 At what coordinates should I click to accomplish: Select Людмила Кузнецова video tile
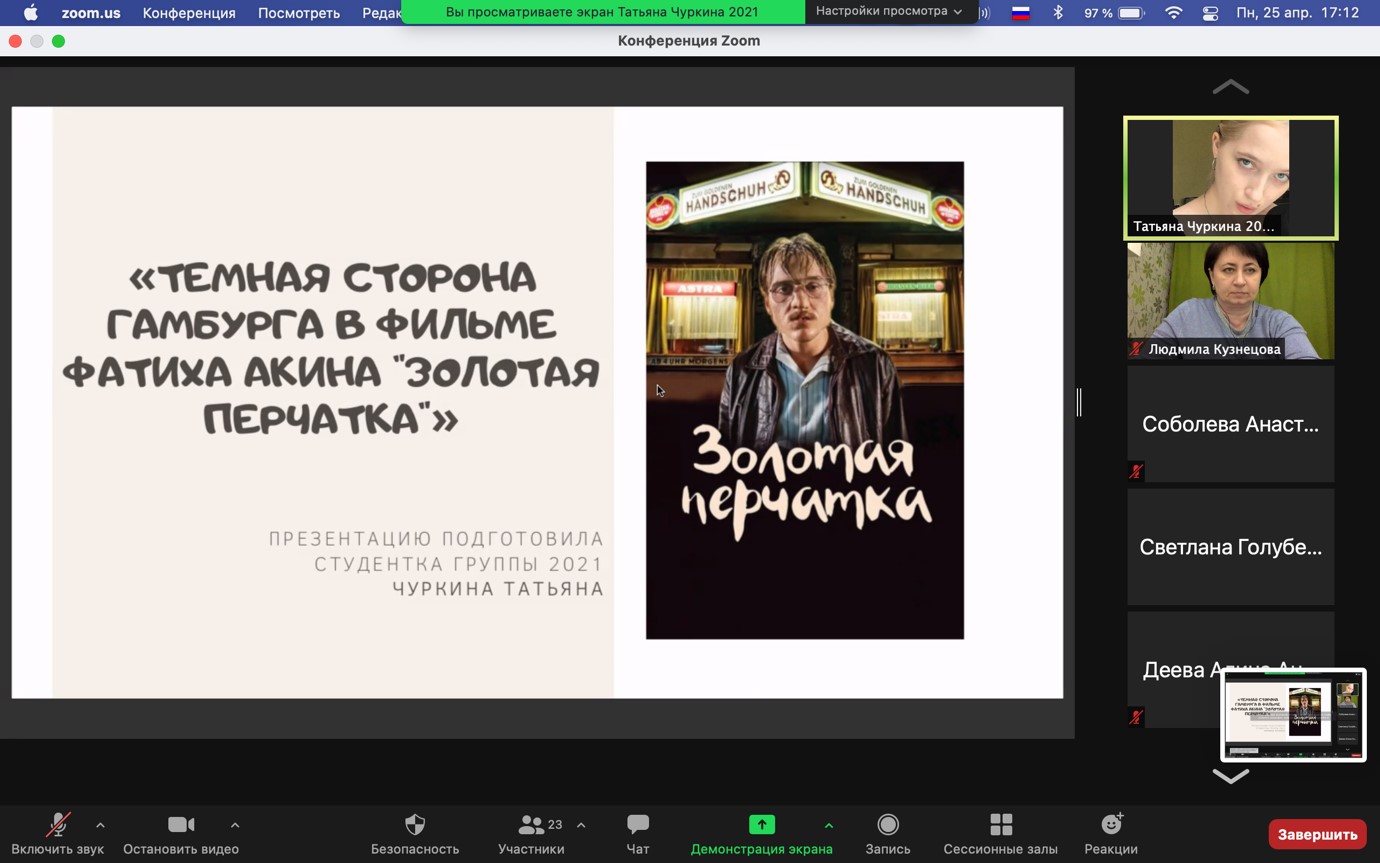pyautogui.click(x=1231, y=300)
